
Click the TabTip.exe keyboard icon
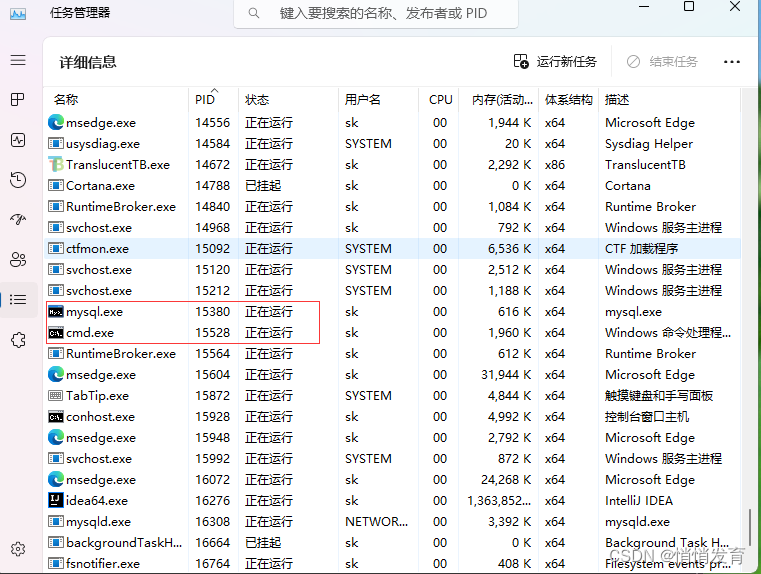point(56,395)
